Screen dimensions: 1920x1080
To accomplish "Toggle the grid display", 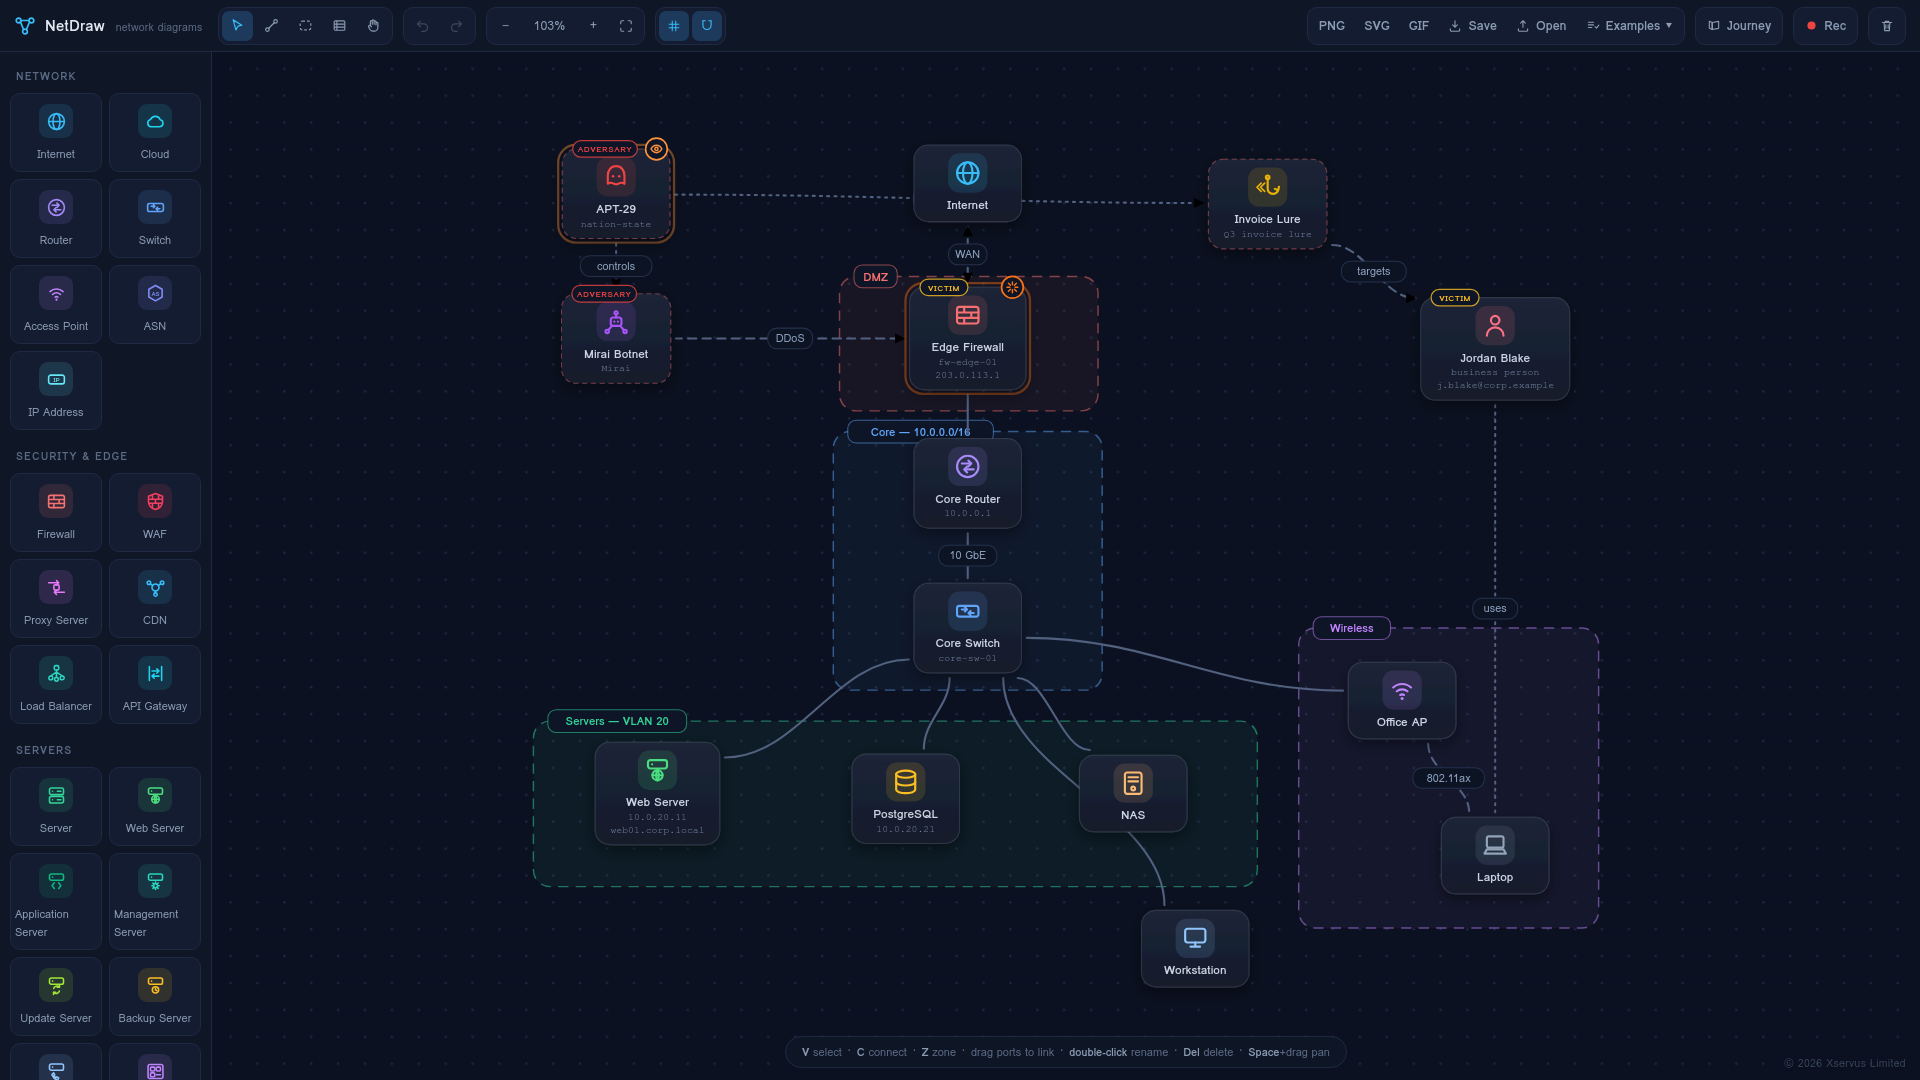I will (673, 26).
